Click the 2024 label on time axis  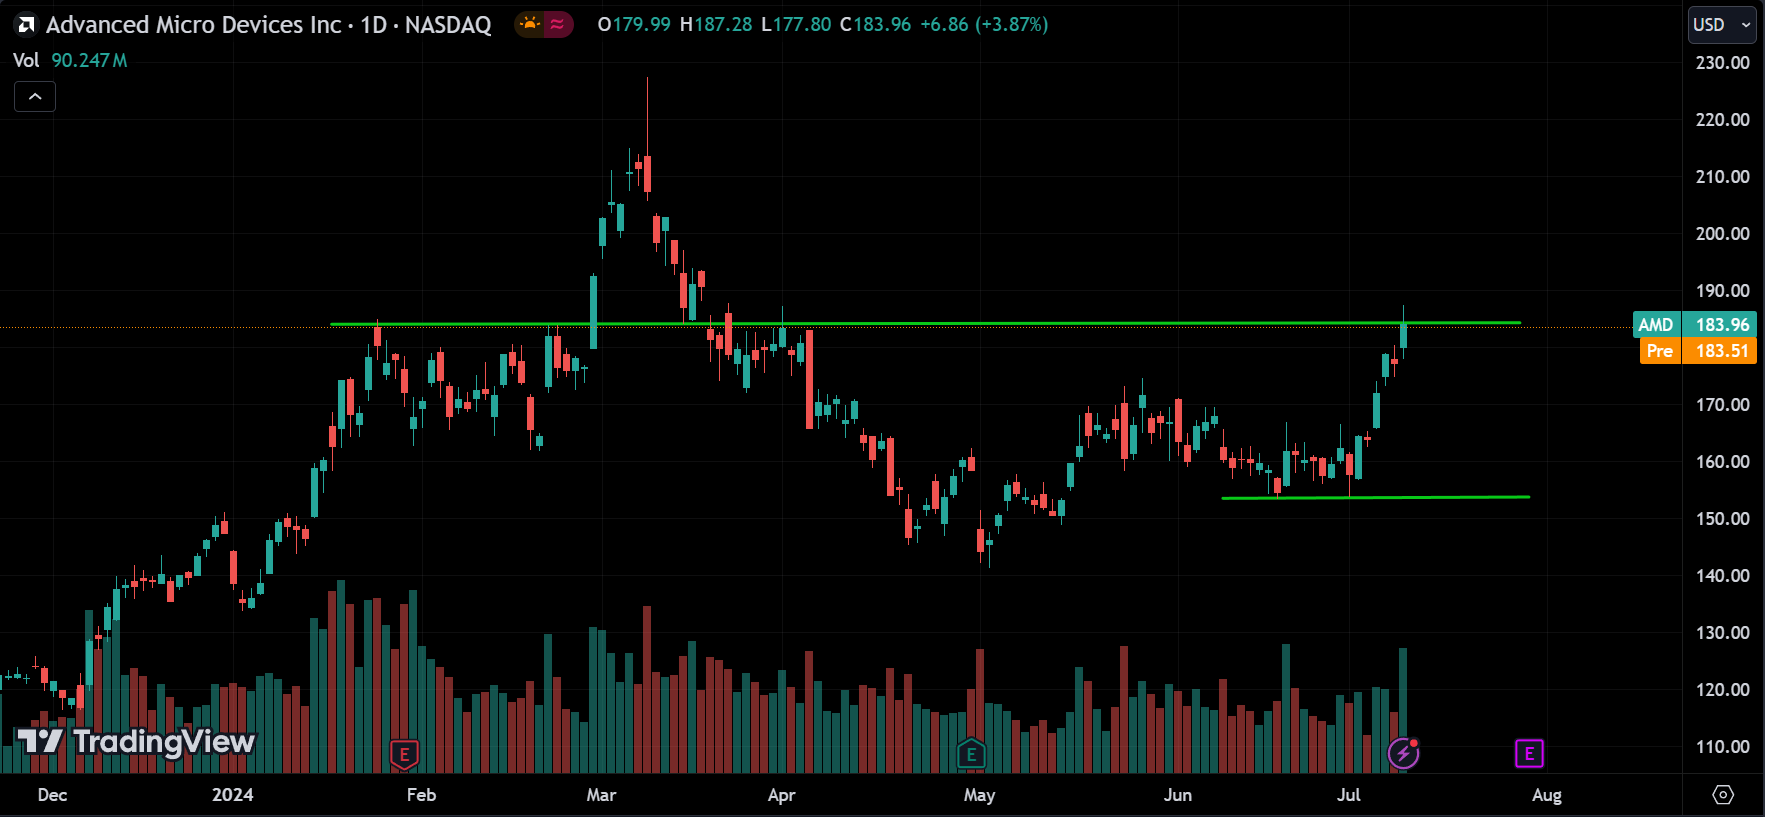[233, 795]
